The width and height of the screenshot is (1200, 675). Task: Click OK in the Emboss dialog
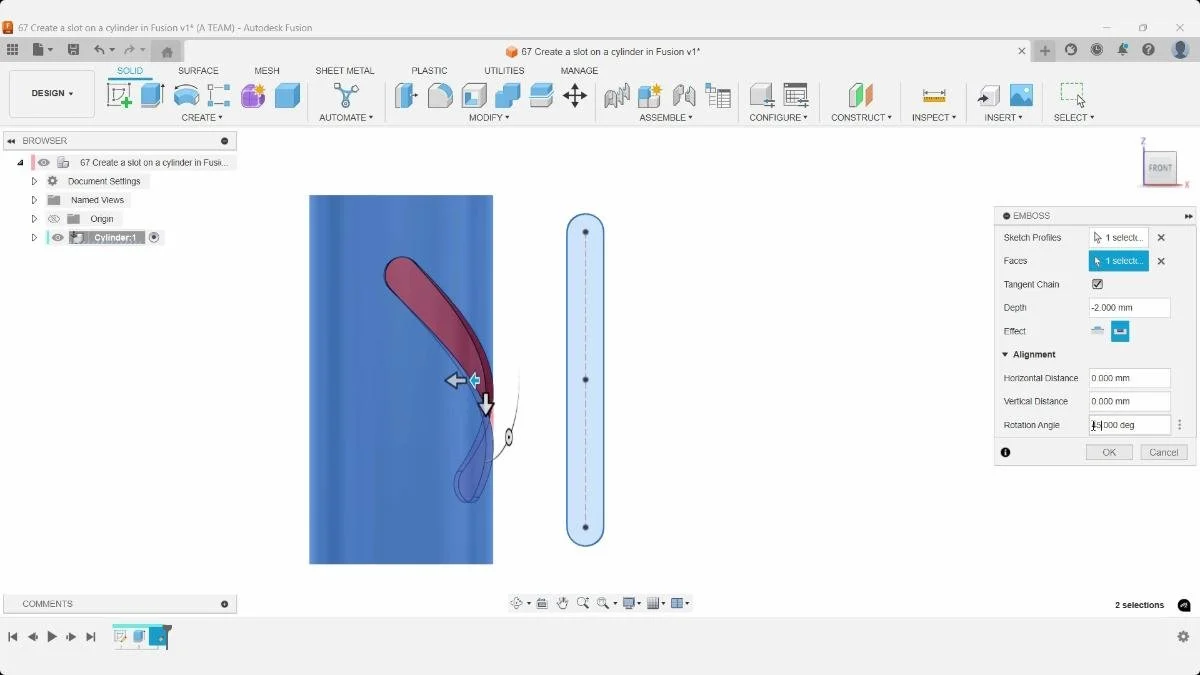click(x=1109, y=452)
